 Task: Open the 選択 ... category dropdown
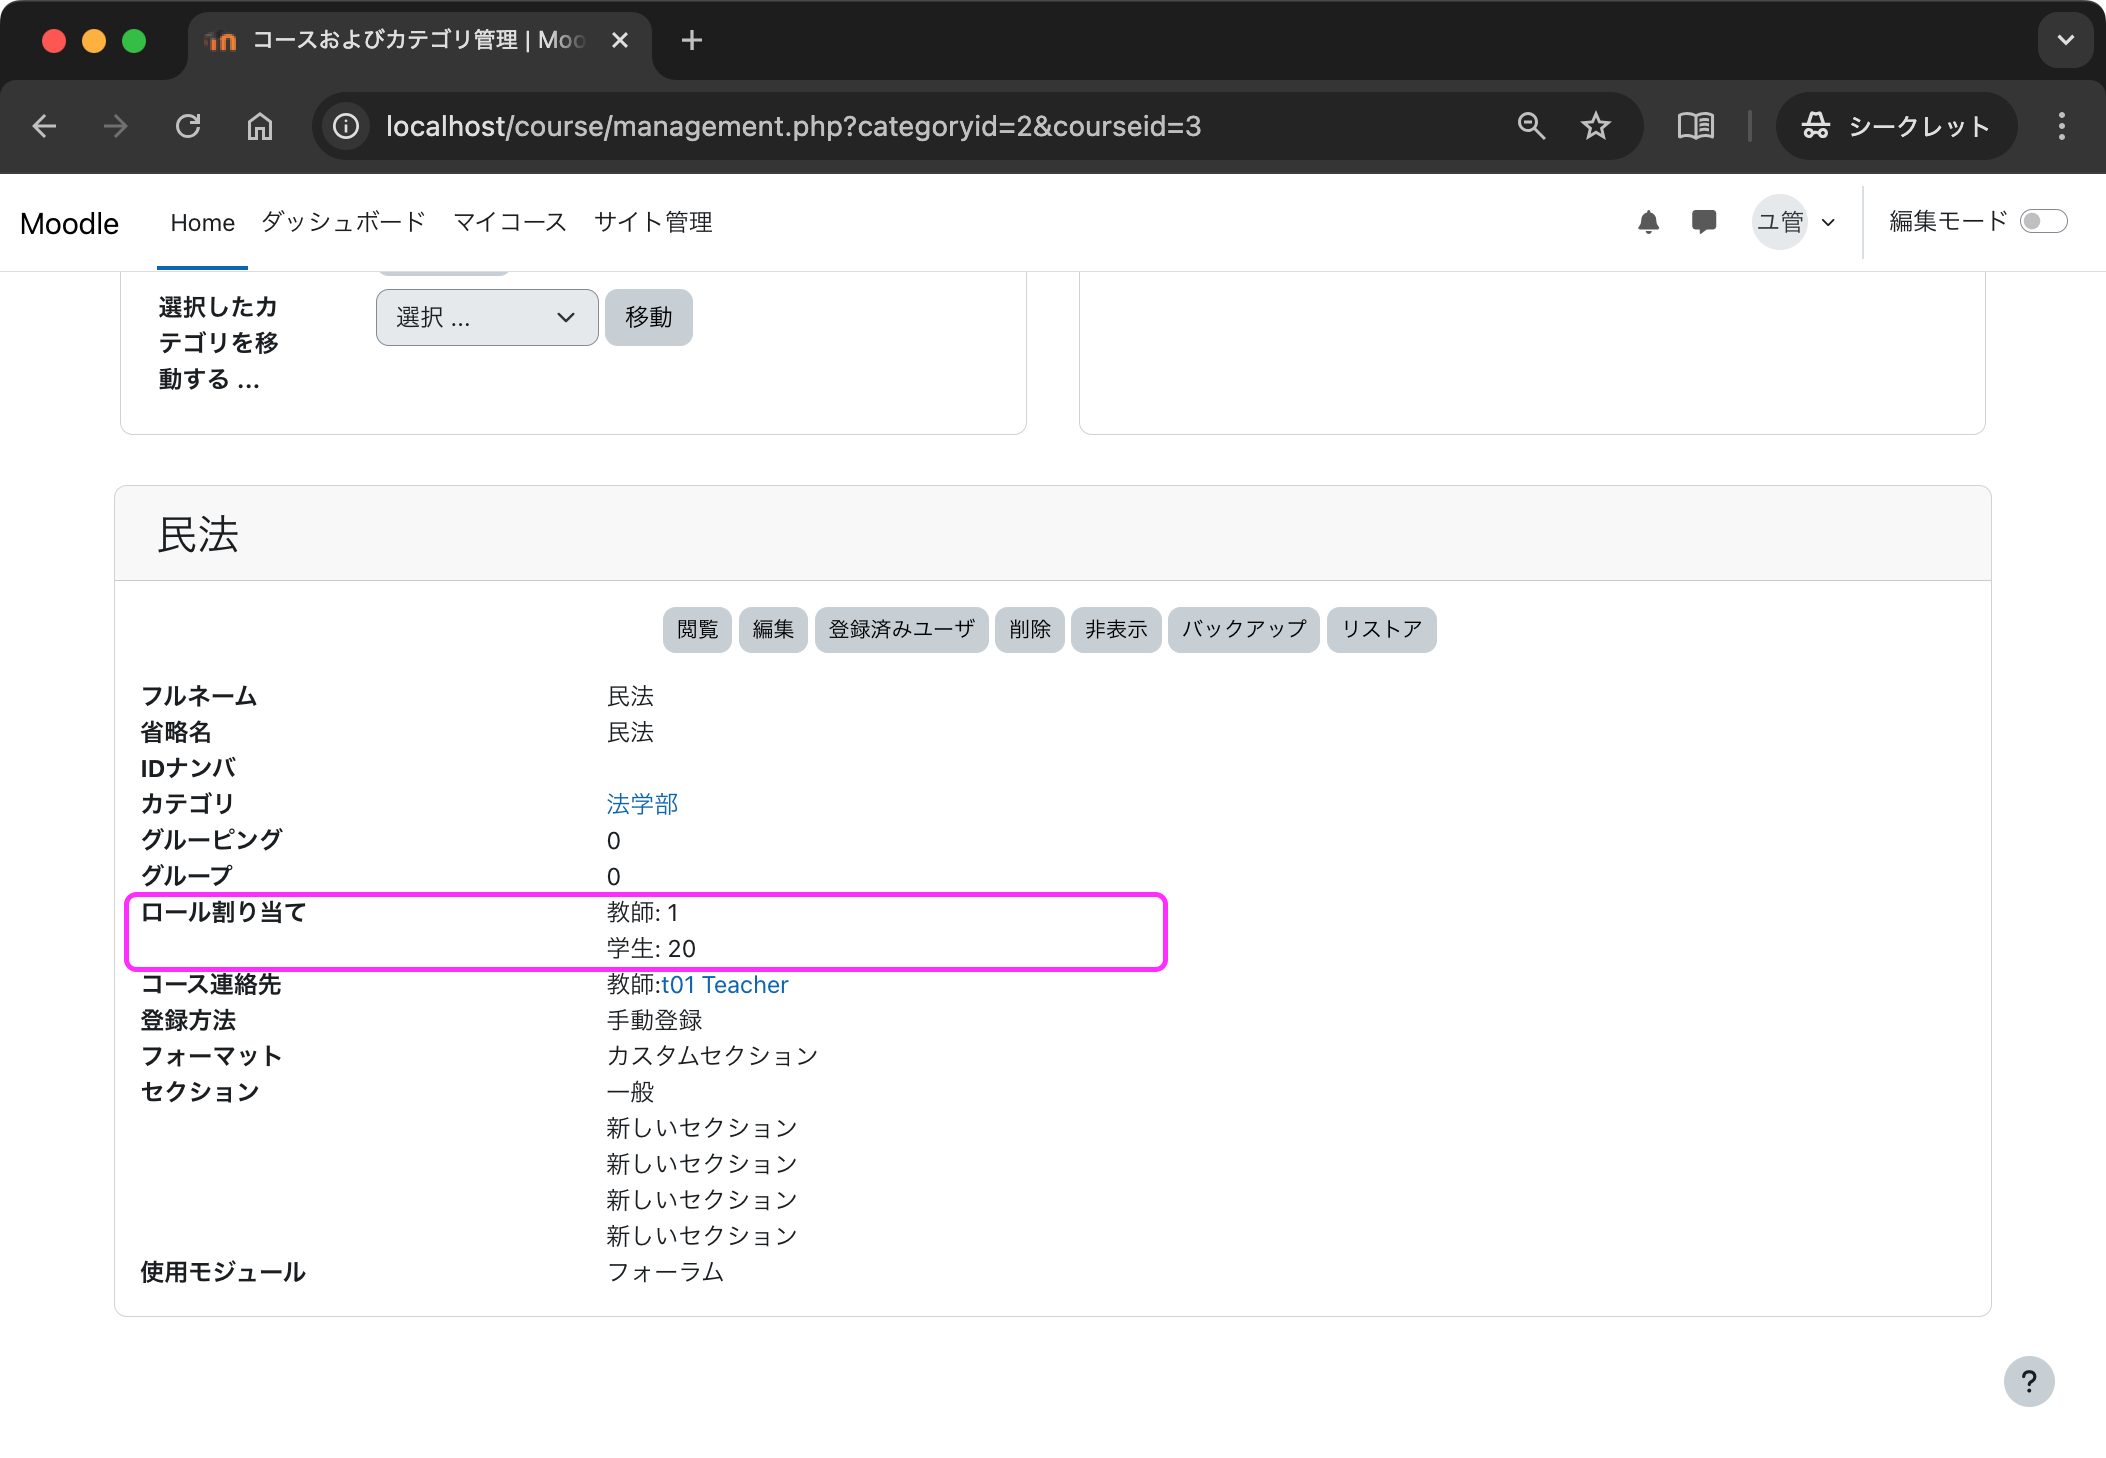click(487, 318)
